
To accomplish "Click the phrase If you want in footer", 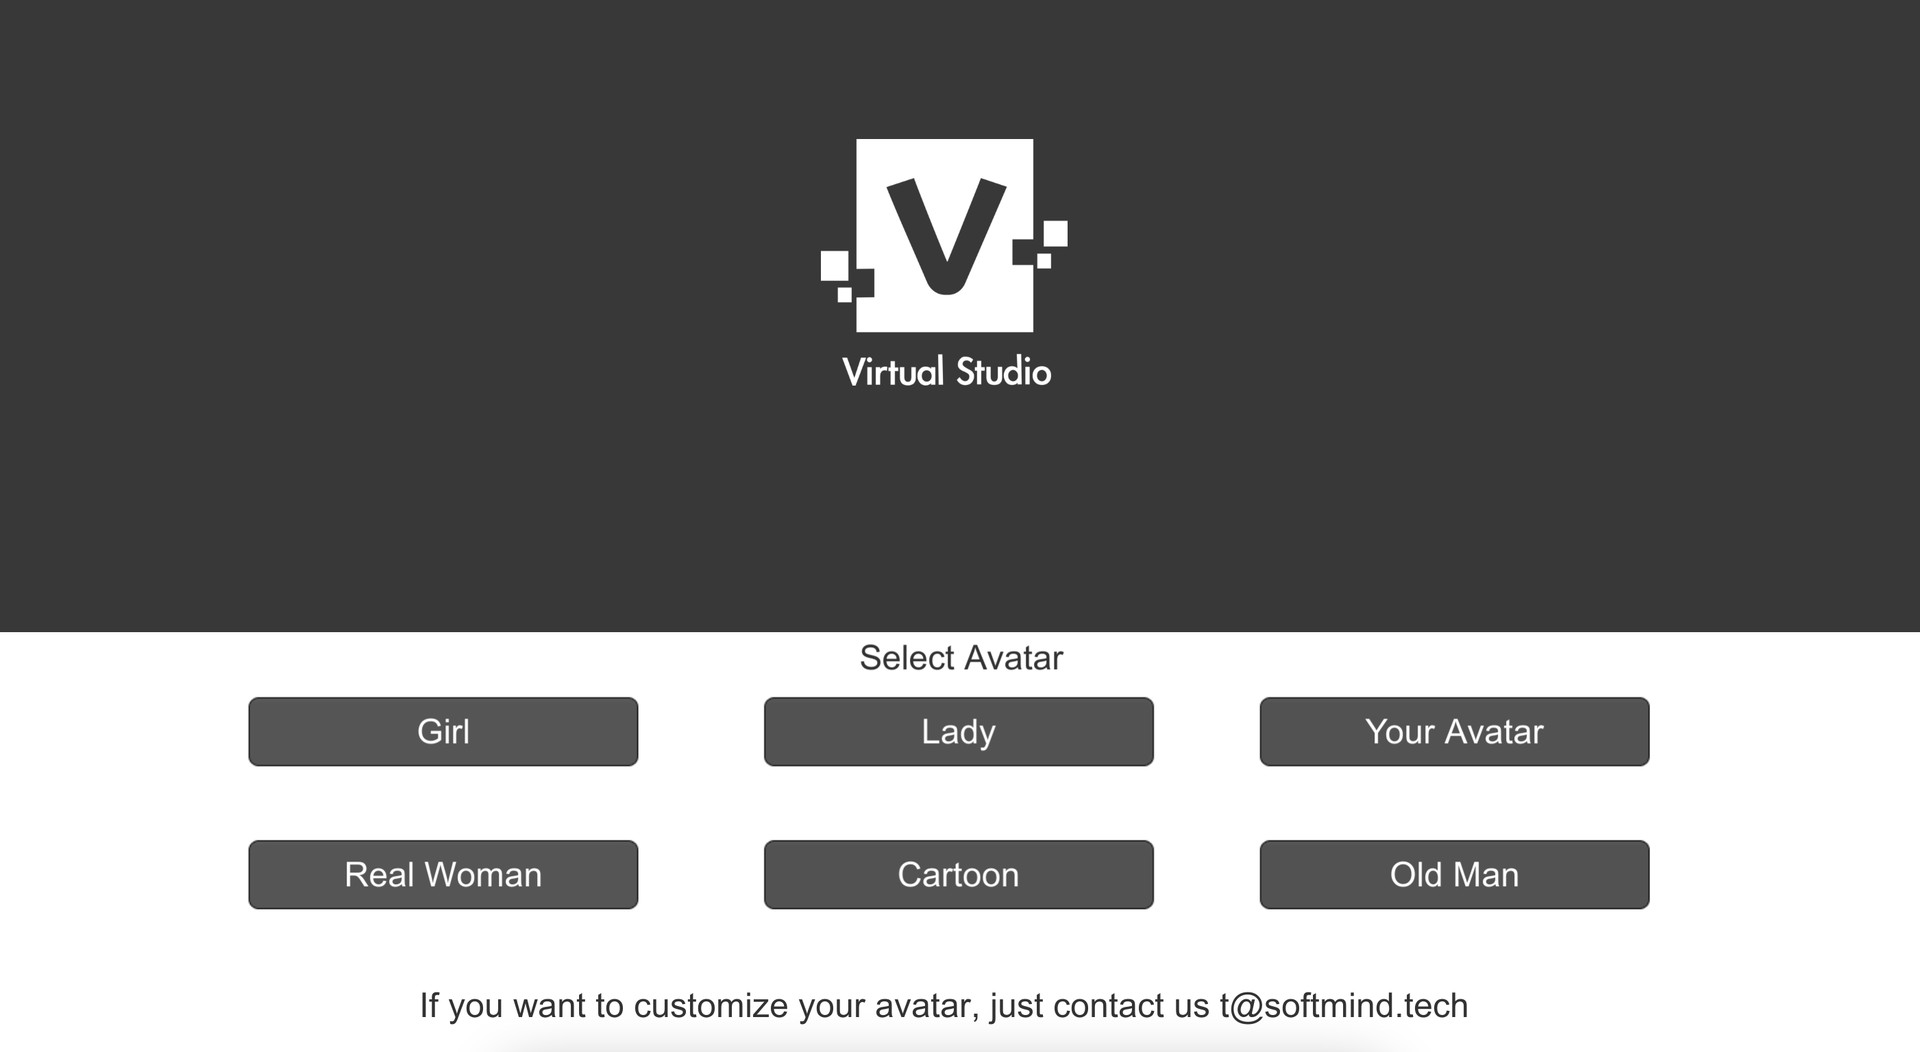I will pyautogui.click(x=503, y=1006).
